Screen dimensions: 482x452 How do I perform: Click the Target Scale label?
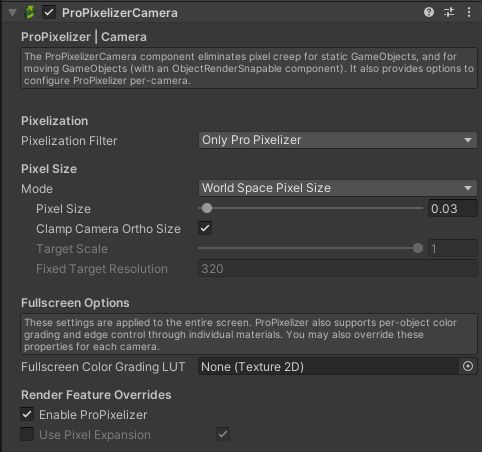(x=72, y=249)
